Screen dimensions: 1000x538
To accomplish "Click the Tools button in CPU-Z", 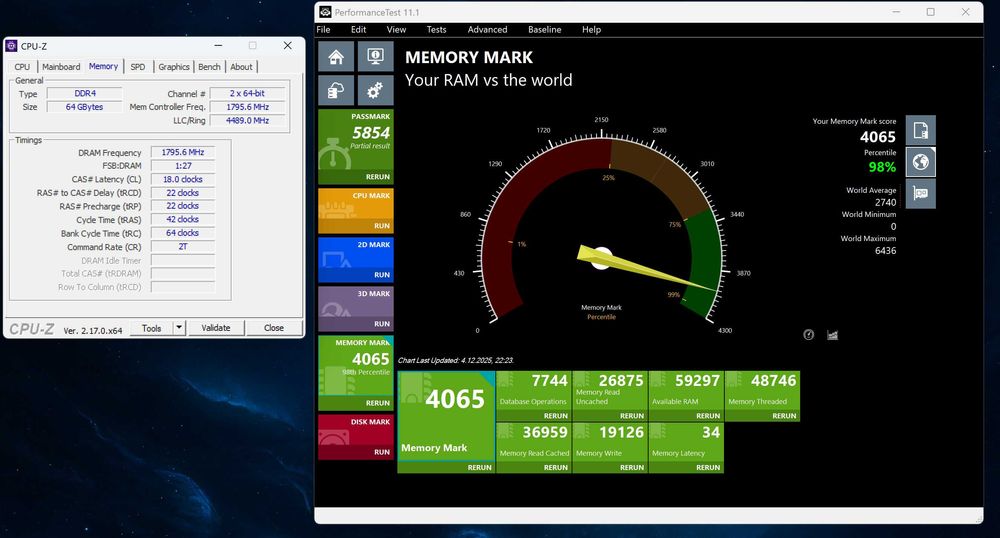I will 151,328.
